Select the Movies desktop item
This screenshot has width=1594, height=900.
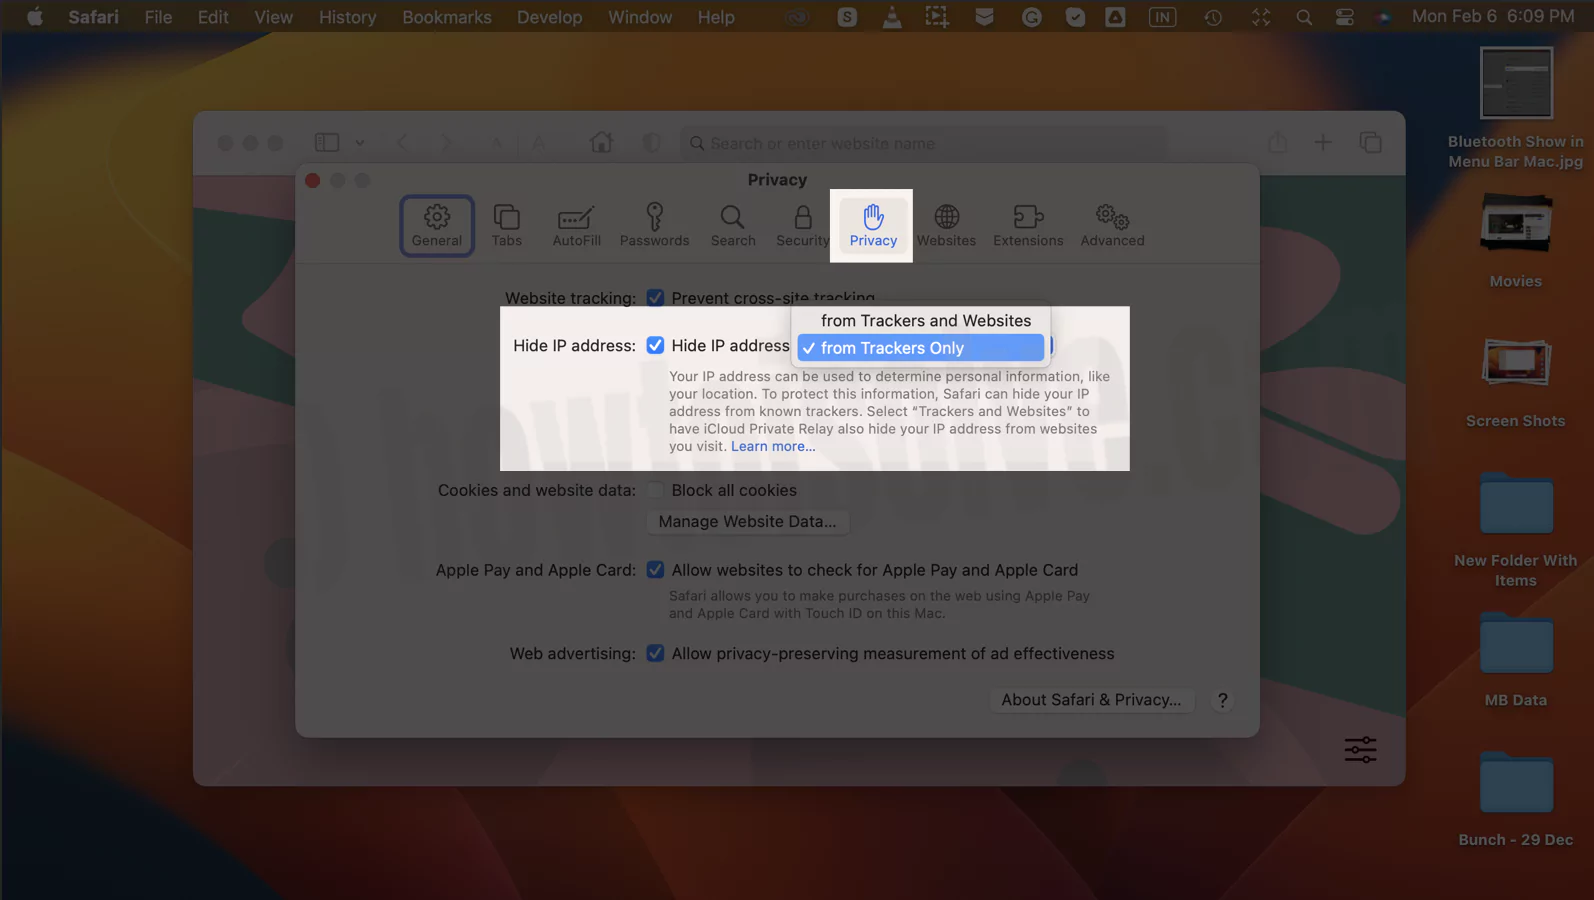point(1515,240)
